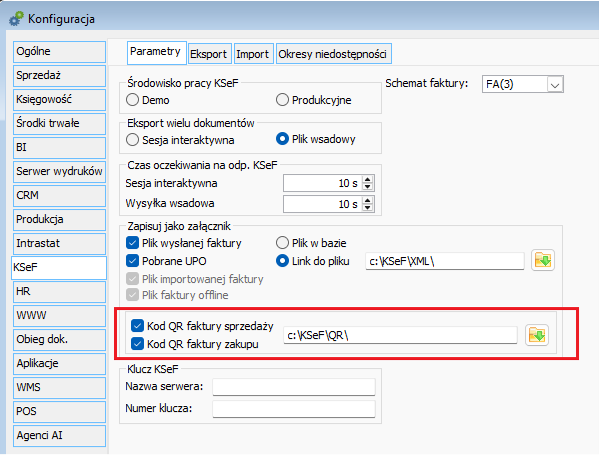Click the Plik importowanej faktury checkbox
Screen dimensions: 599x455
point(132,279)
